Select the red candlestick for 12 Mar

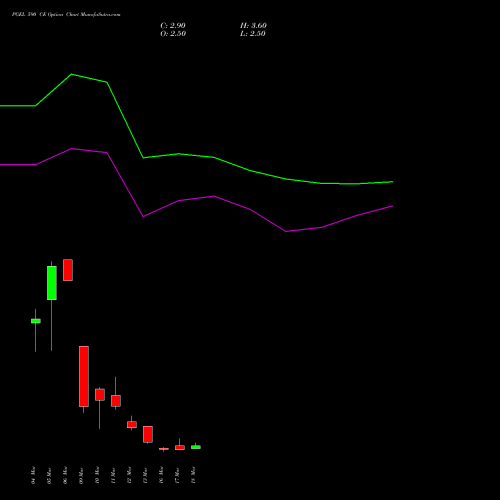point(132,425)
